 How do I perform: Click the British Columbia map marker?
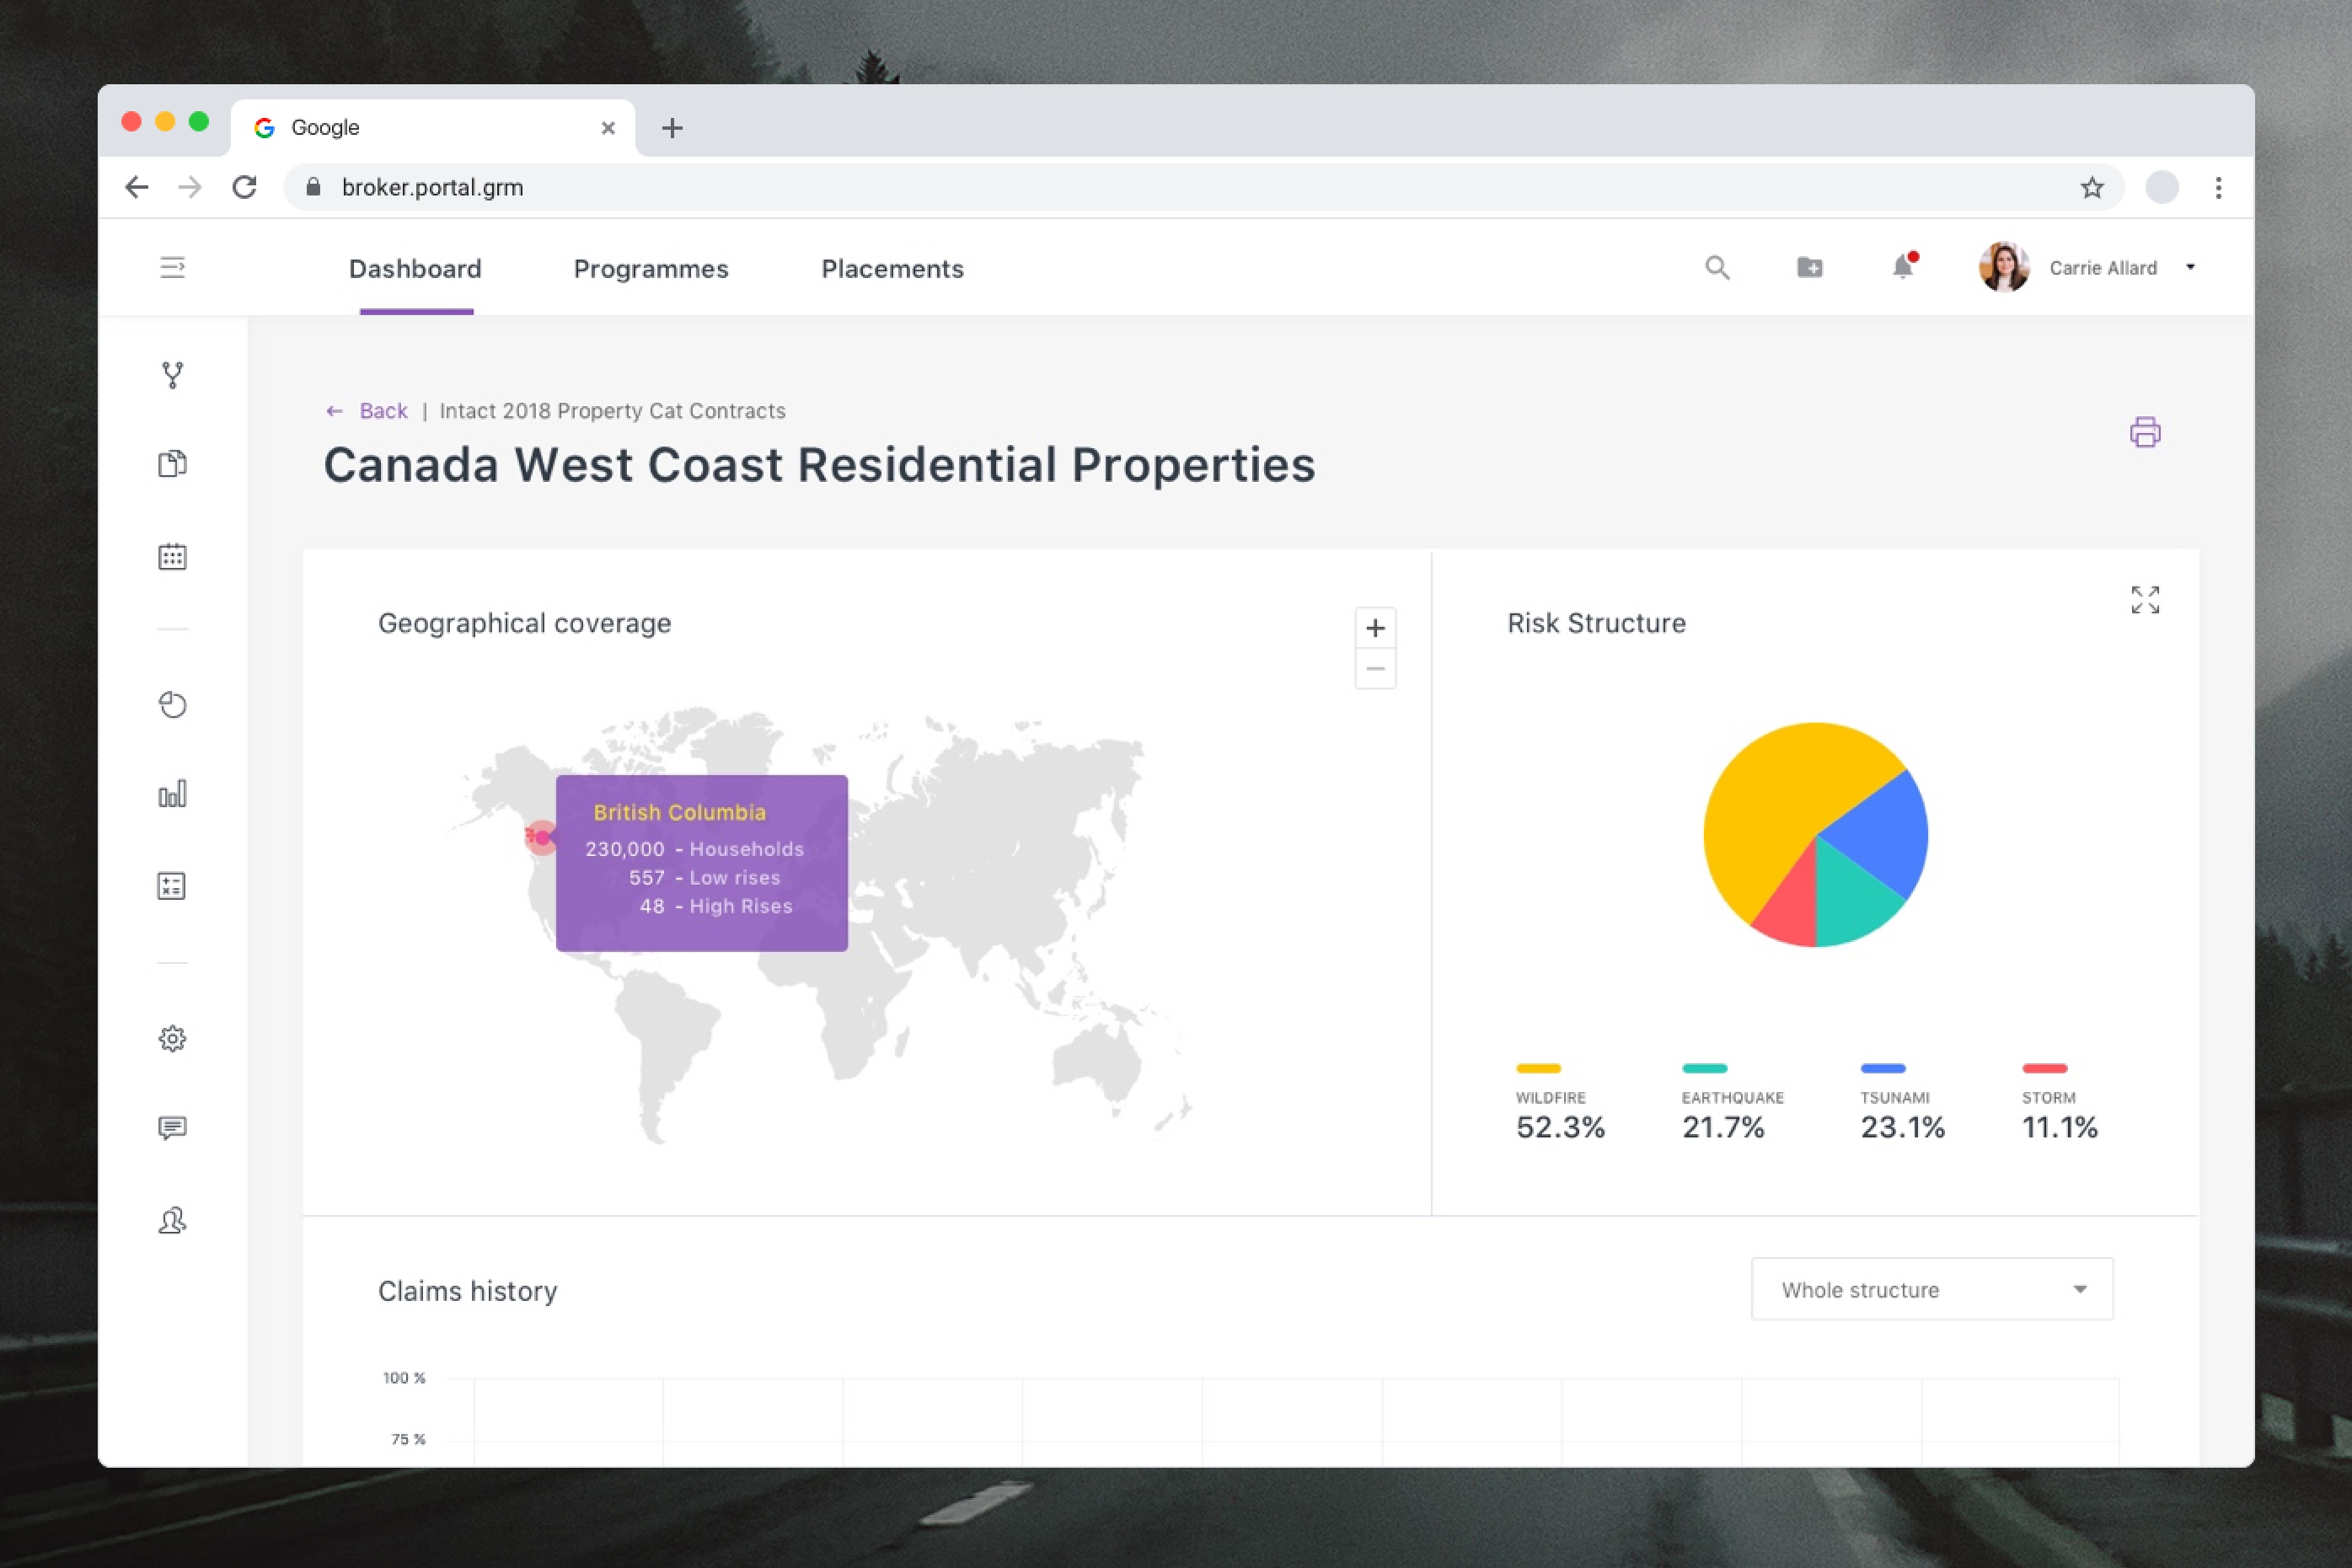[541, 837]
